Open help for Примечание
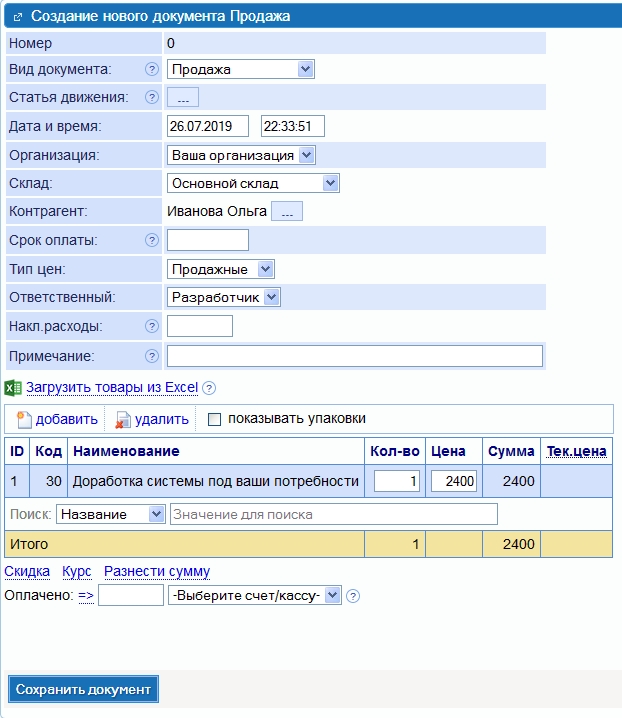622x718 pixels. point(152,356)
